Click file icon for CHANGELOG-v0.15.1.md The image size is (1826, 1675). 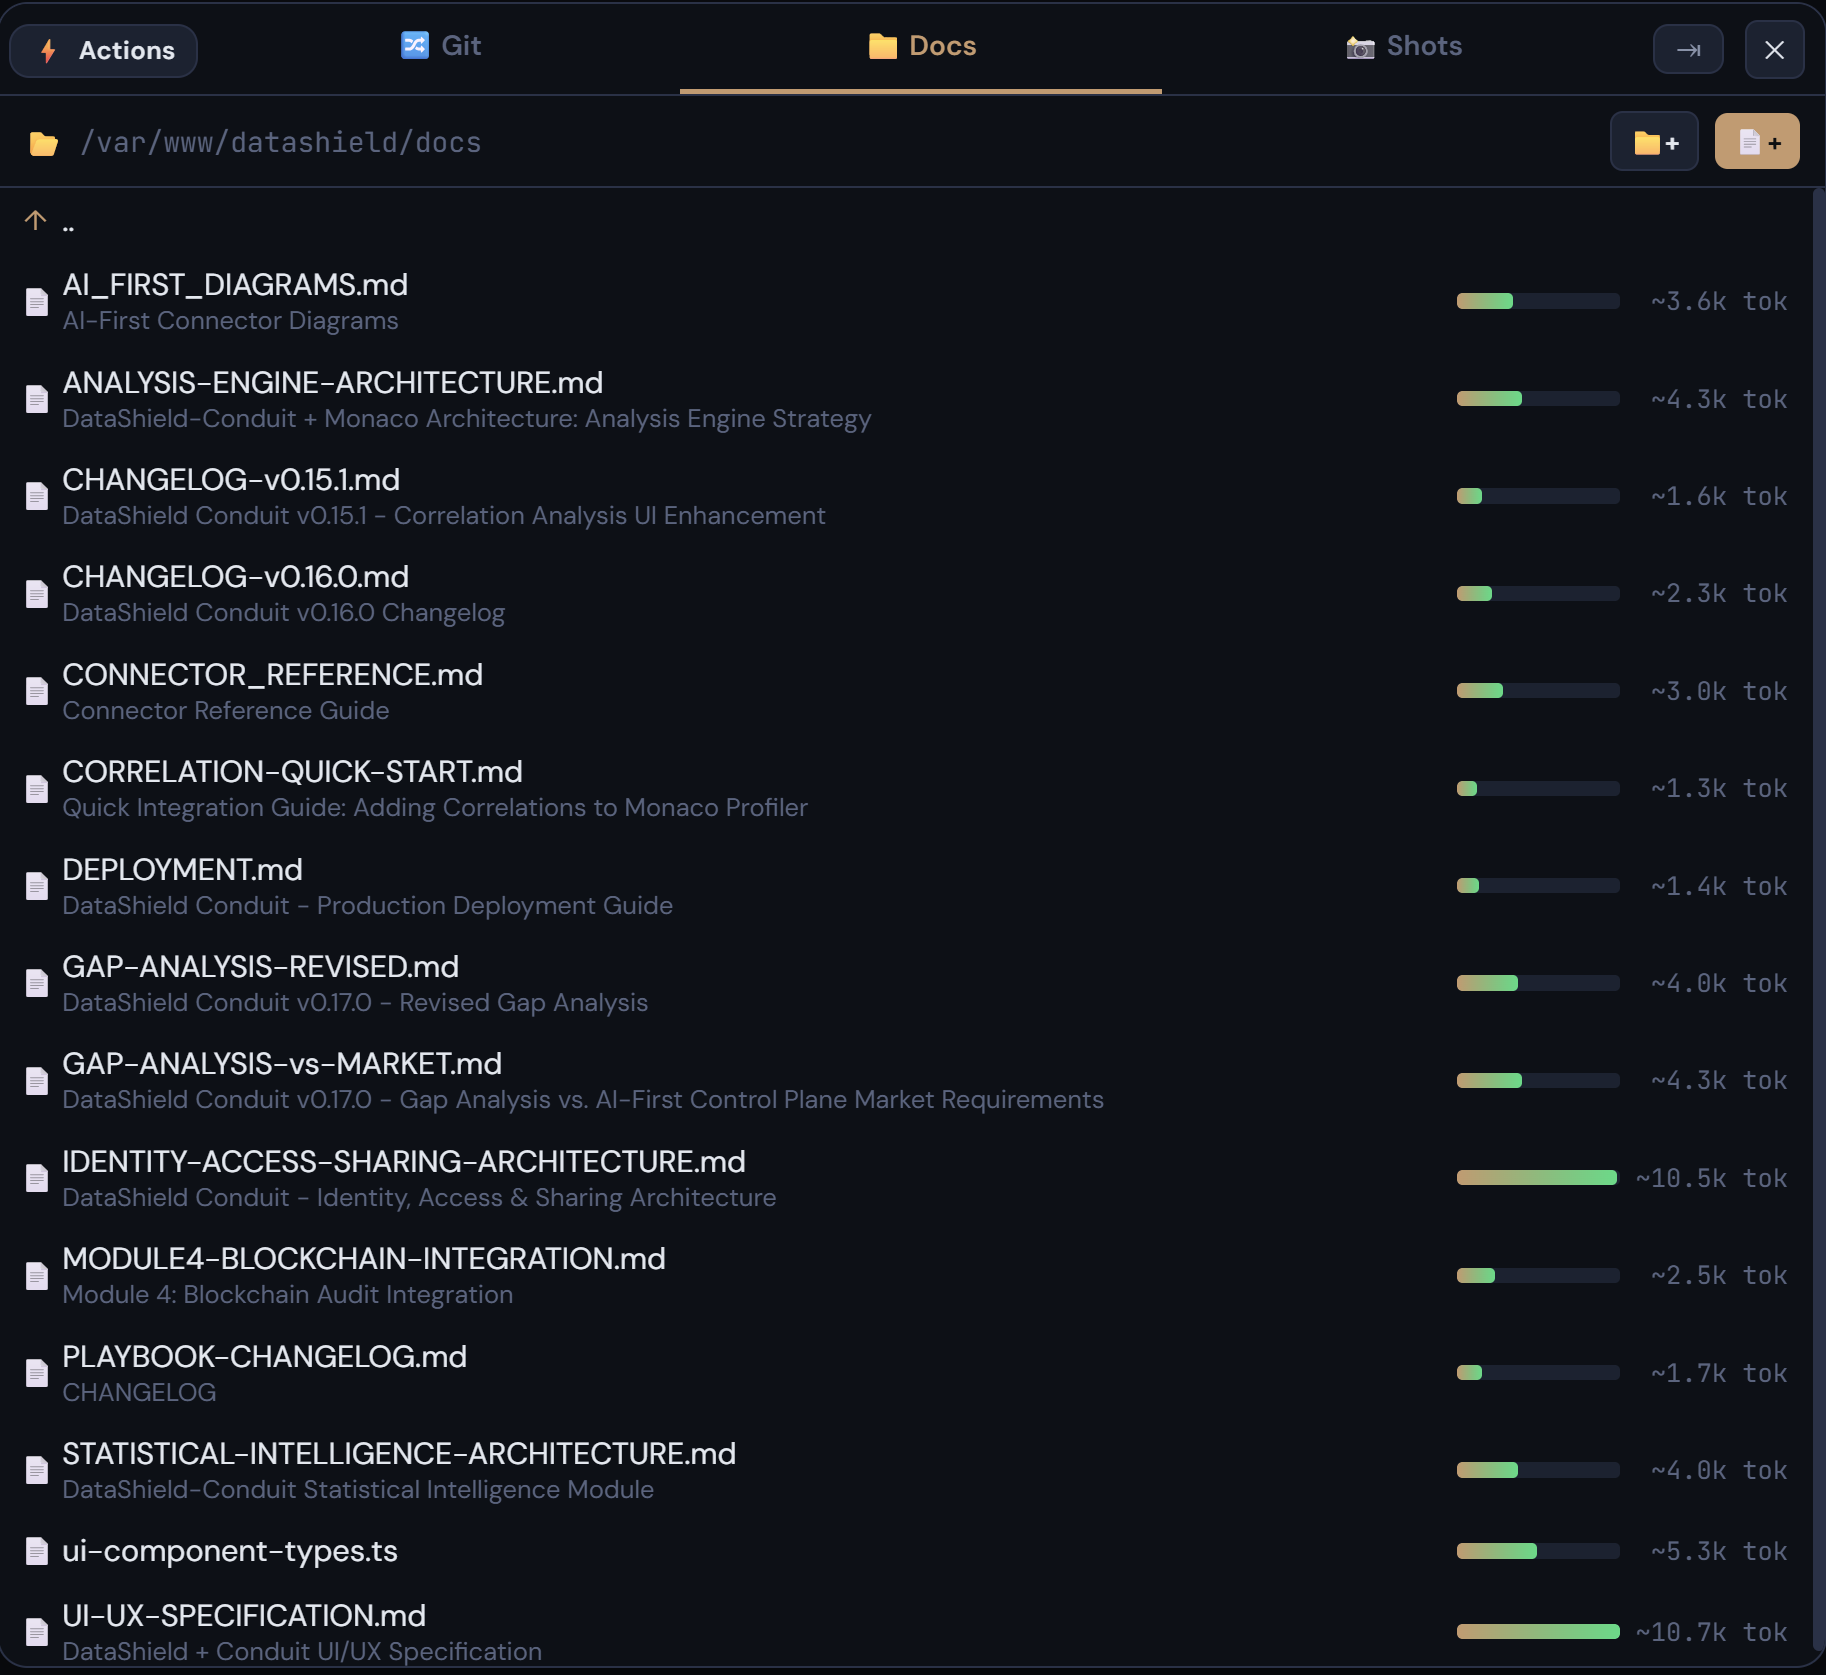pos(37,496)
